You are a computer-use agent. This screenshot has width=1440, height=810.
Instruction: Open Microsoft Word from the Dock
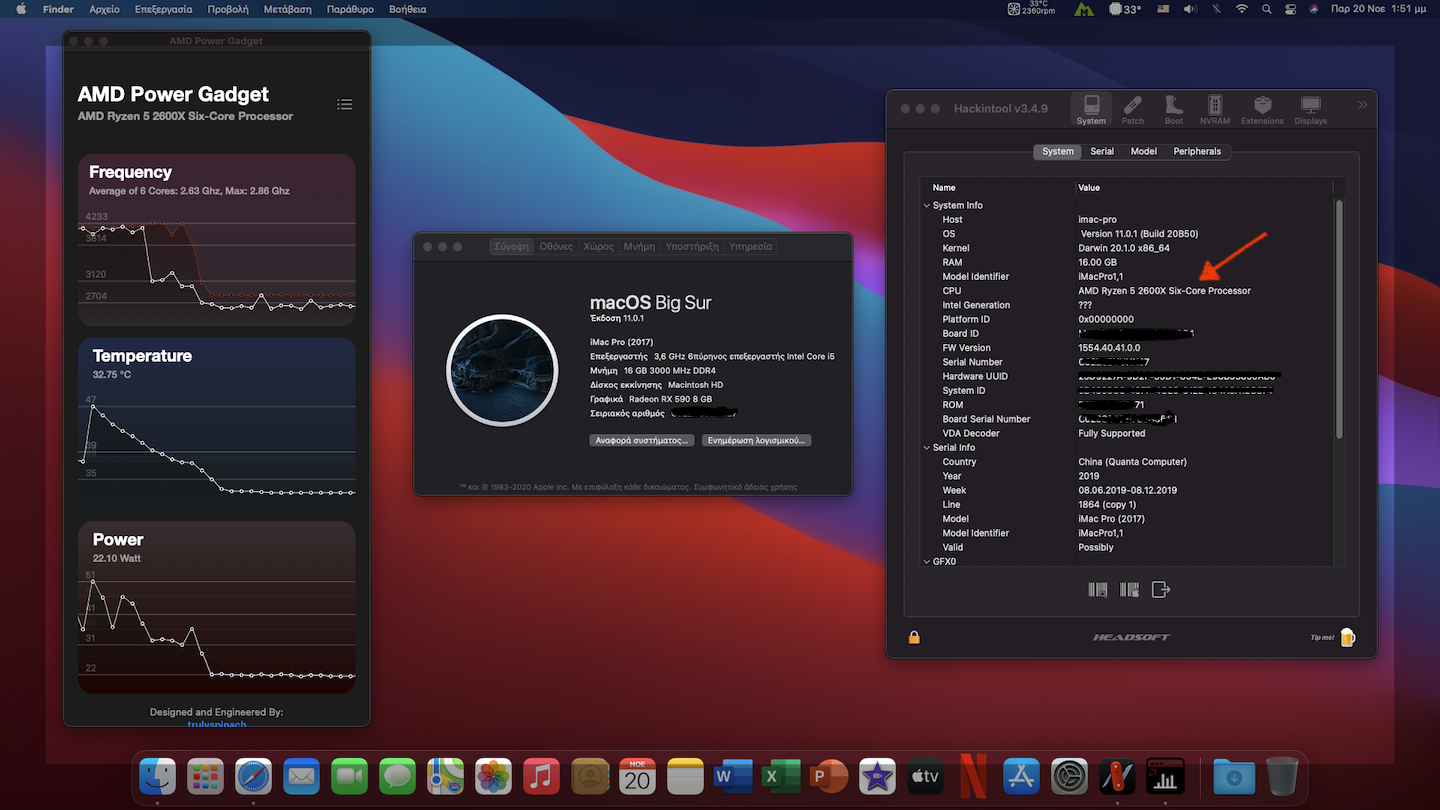pos(733,775)
